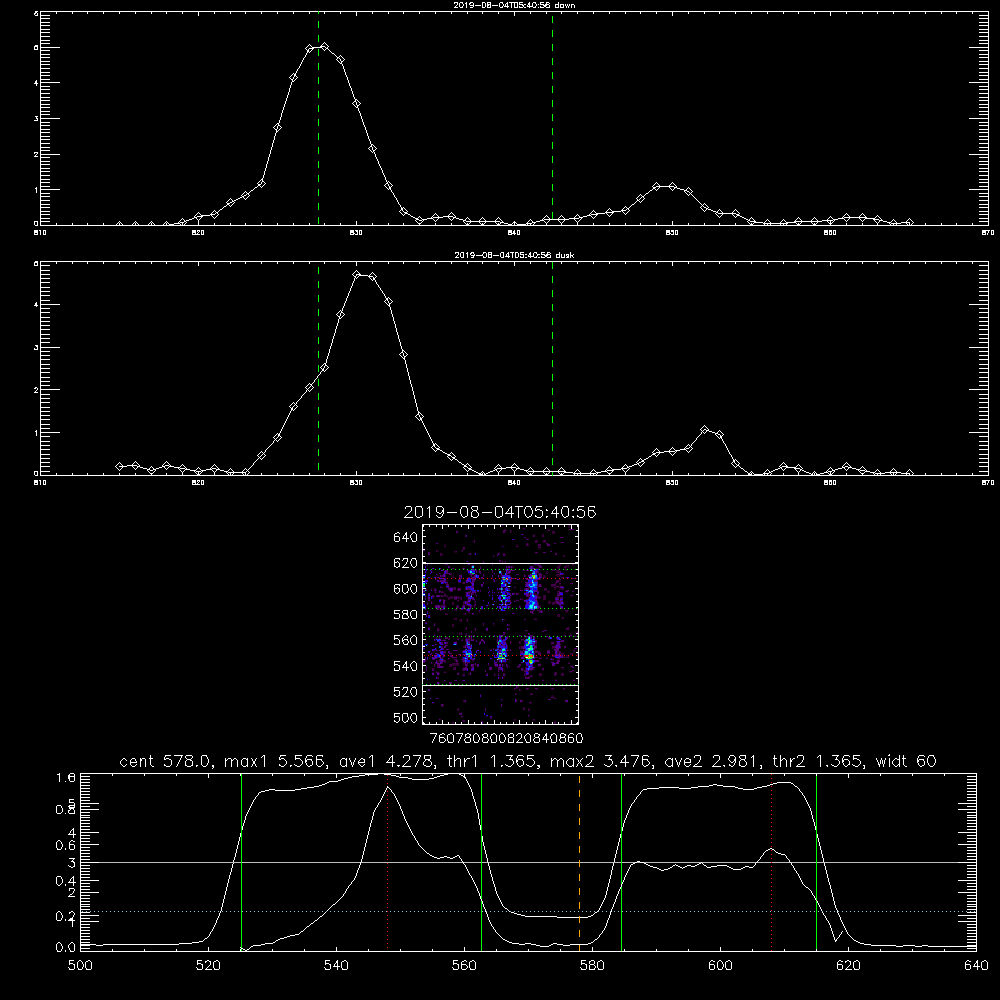This screenshot has height=1000, width=1000.
Task: Click the 620 x-axis label of the bottom plot
Action: pos(848,966)
